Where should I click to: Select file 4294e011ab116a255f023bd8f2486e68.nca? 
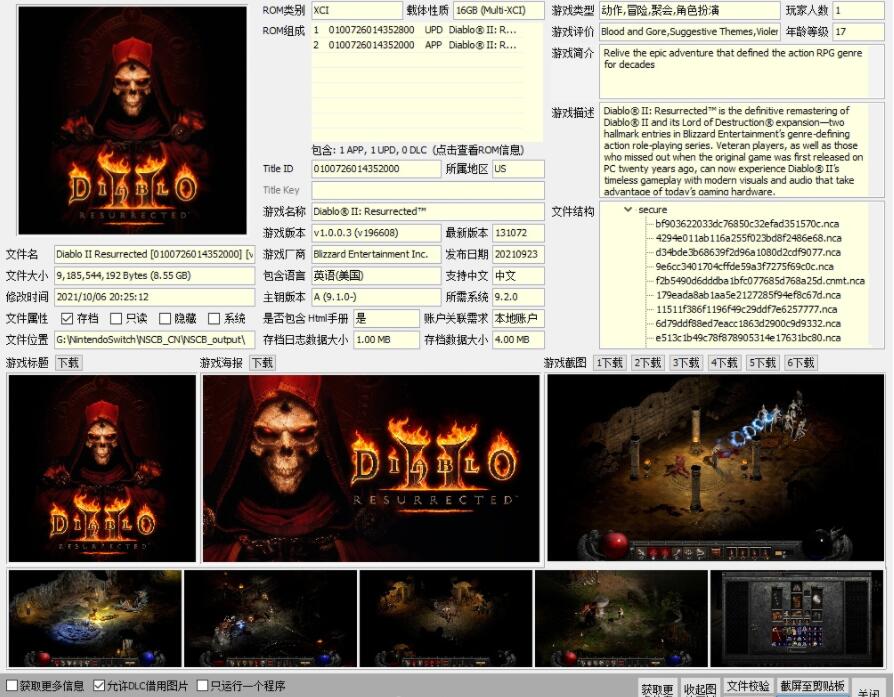coord(748,238)
